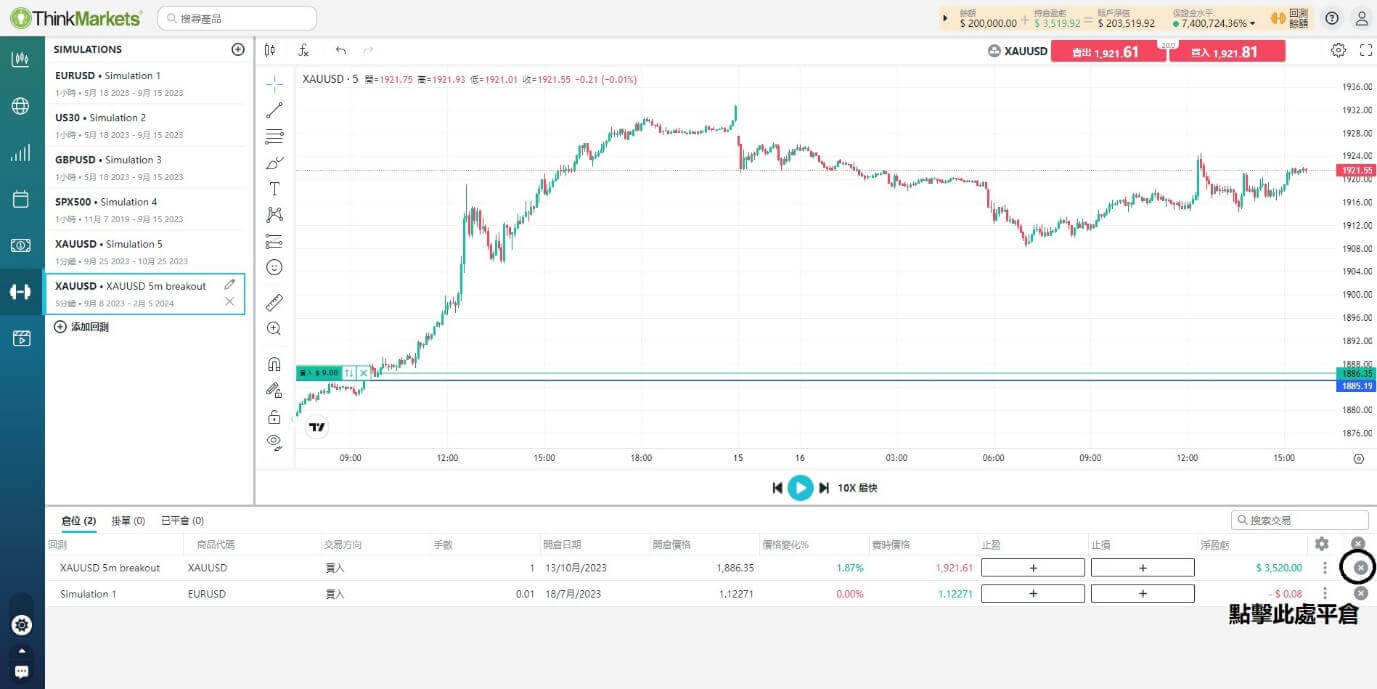Click the product search field
Image resolution: width=1377 pixels, height=689 pixels.
click(x=238, y=18)
